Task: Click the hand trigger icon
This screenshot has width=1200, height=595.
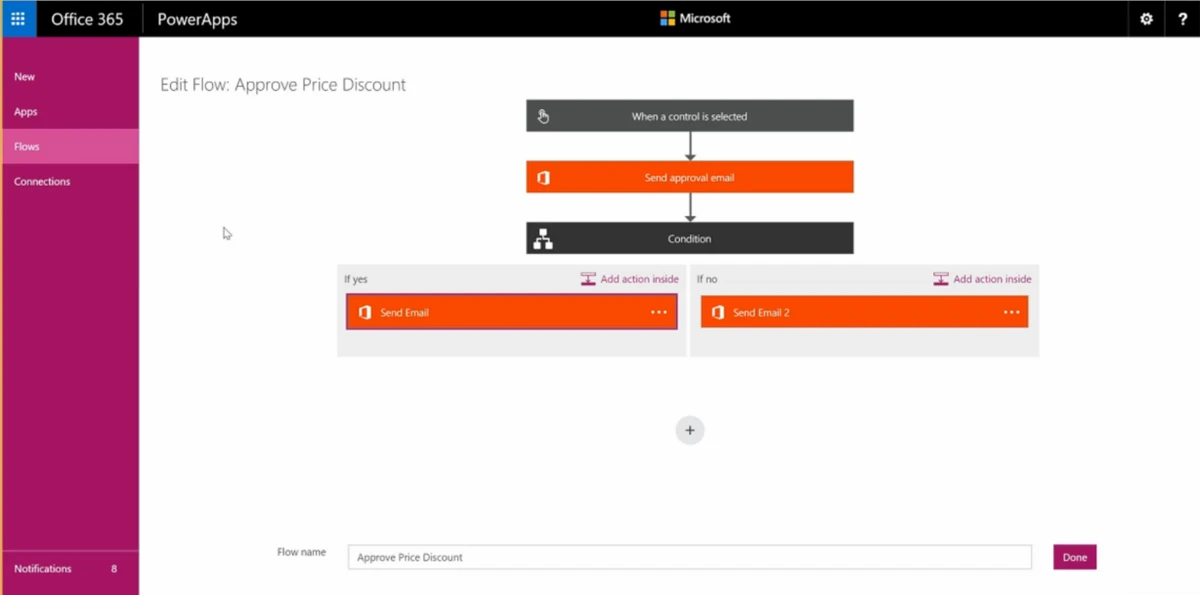Action: coord(543,117)
